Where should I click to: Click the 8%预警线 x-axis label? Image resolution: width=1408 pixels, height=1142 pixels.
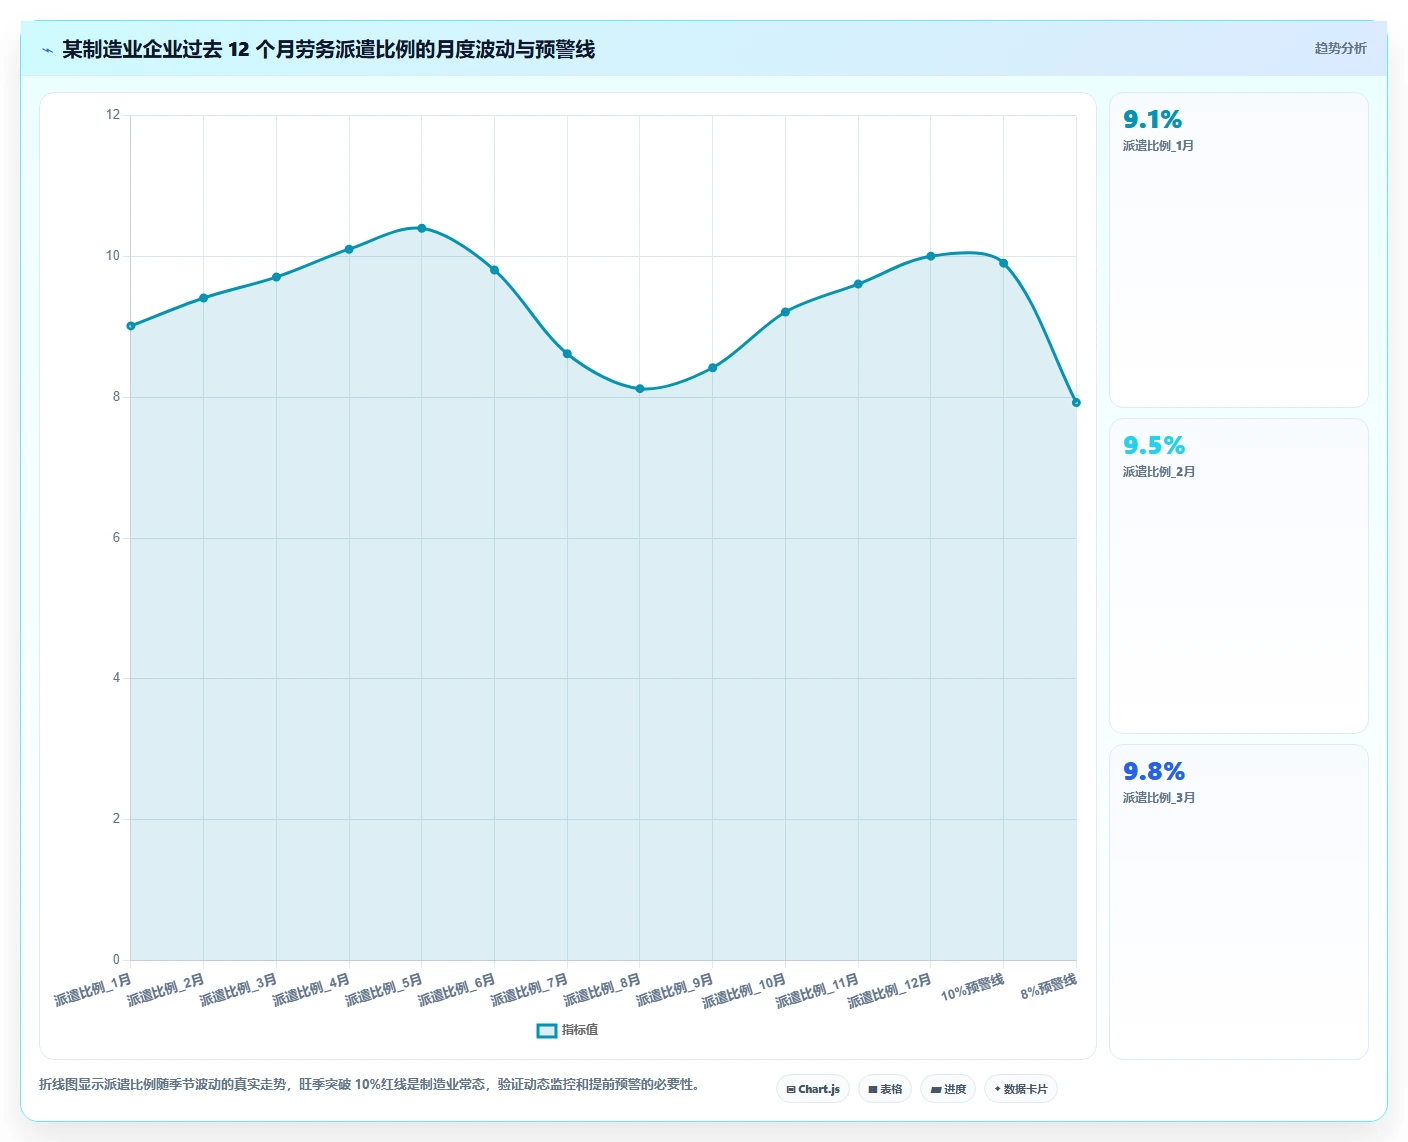pos(1048,986)
